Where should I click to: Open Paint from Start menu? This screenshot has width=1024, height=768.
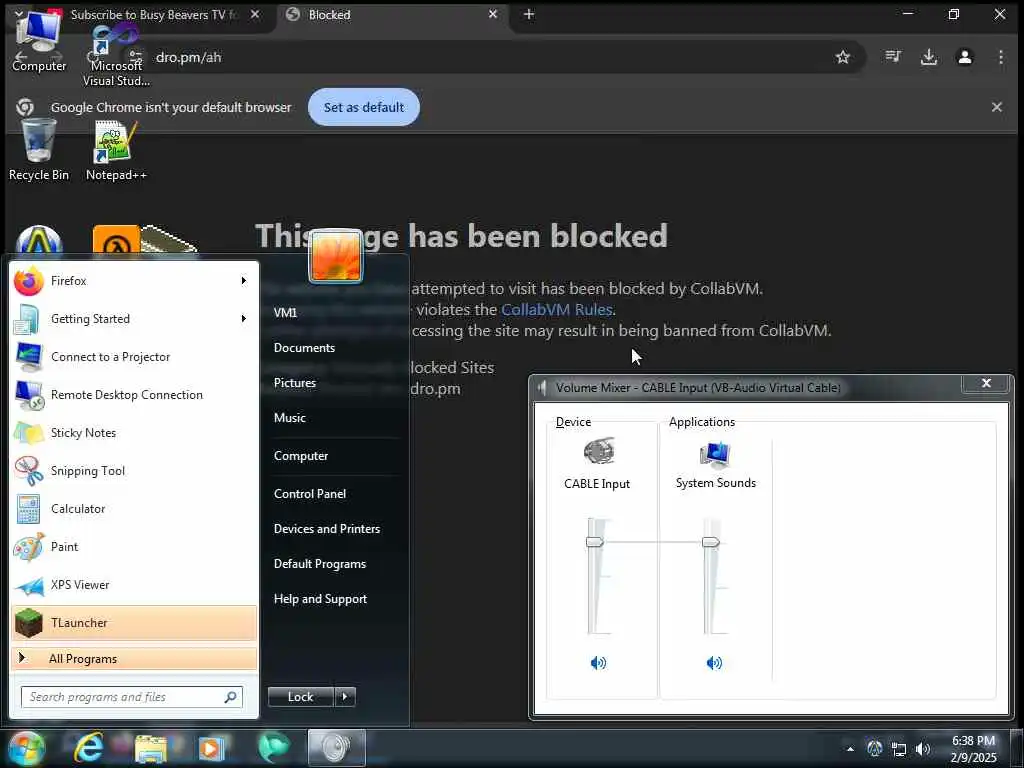click(x=134, y=547)
